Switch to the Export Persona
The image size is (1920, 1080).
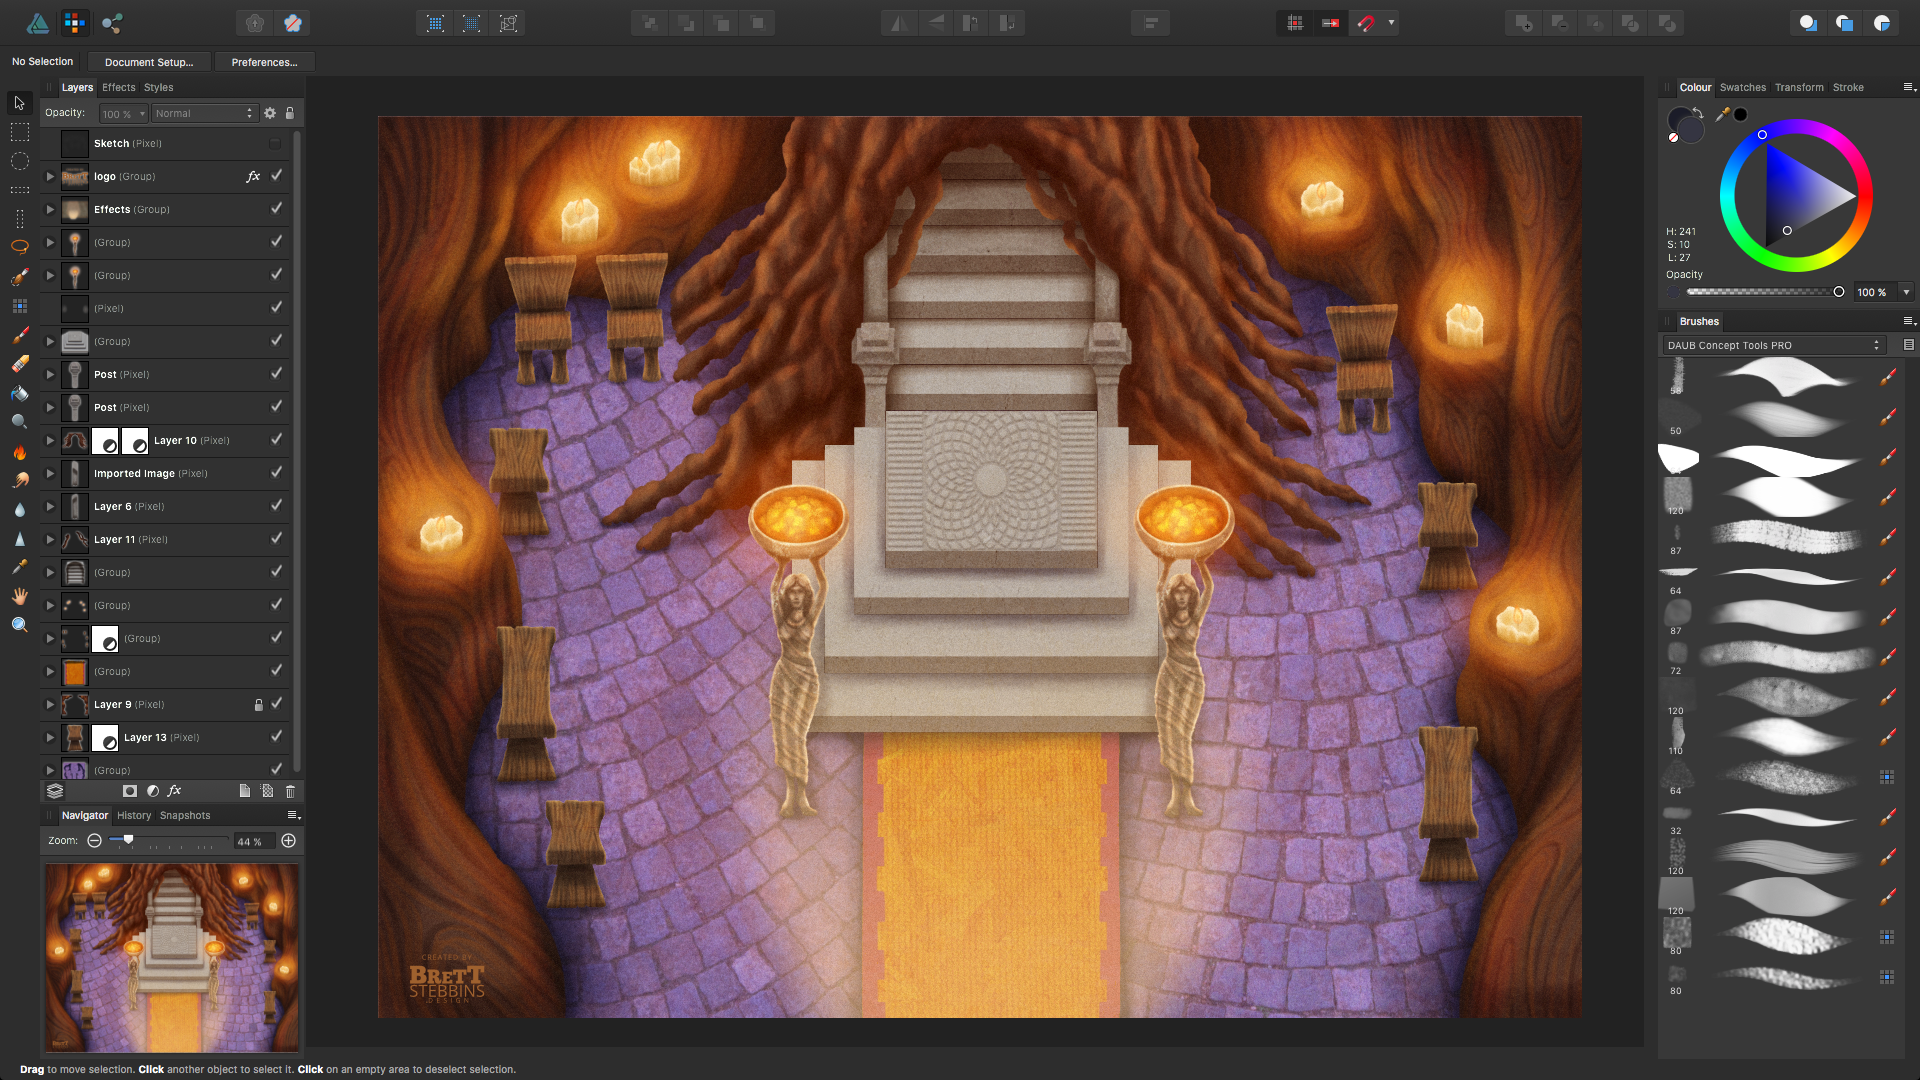pos(112,22)
